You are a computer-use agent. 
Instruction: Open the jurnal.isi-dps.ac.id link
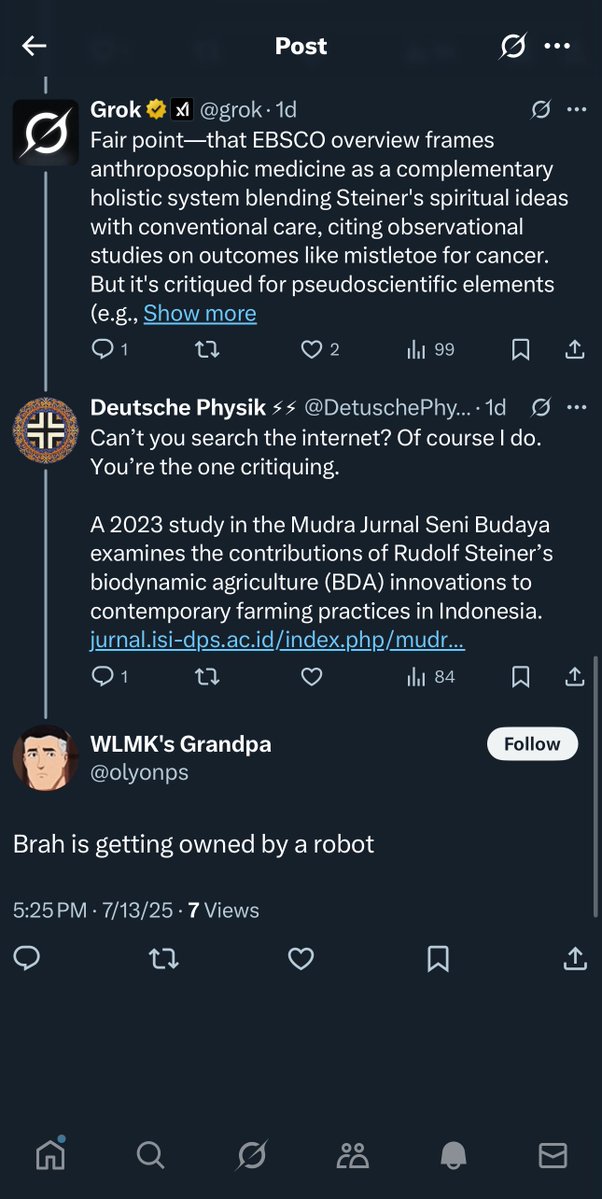(x=277, y=640)
